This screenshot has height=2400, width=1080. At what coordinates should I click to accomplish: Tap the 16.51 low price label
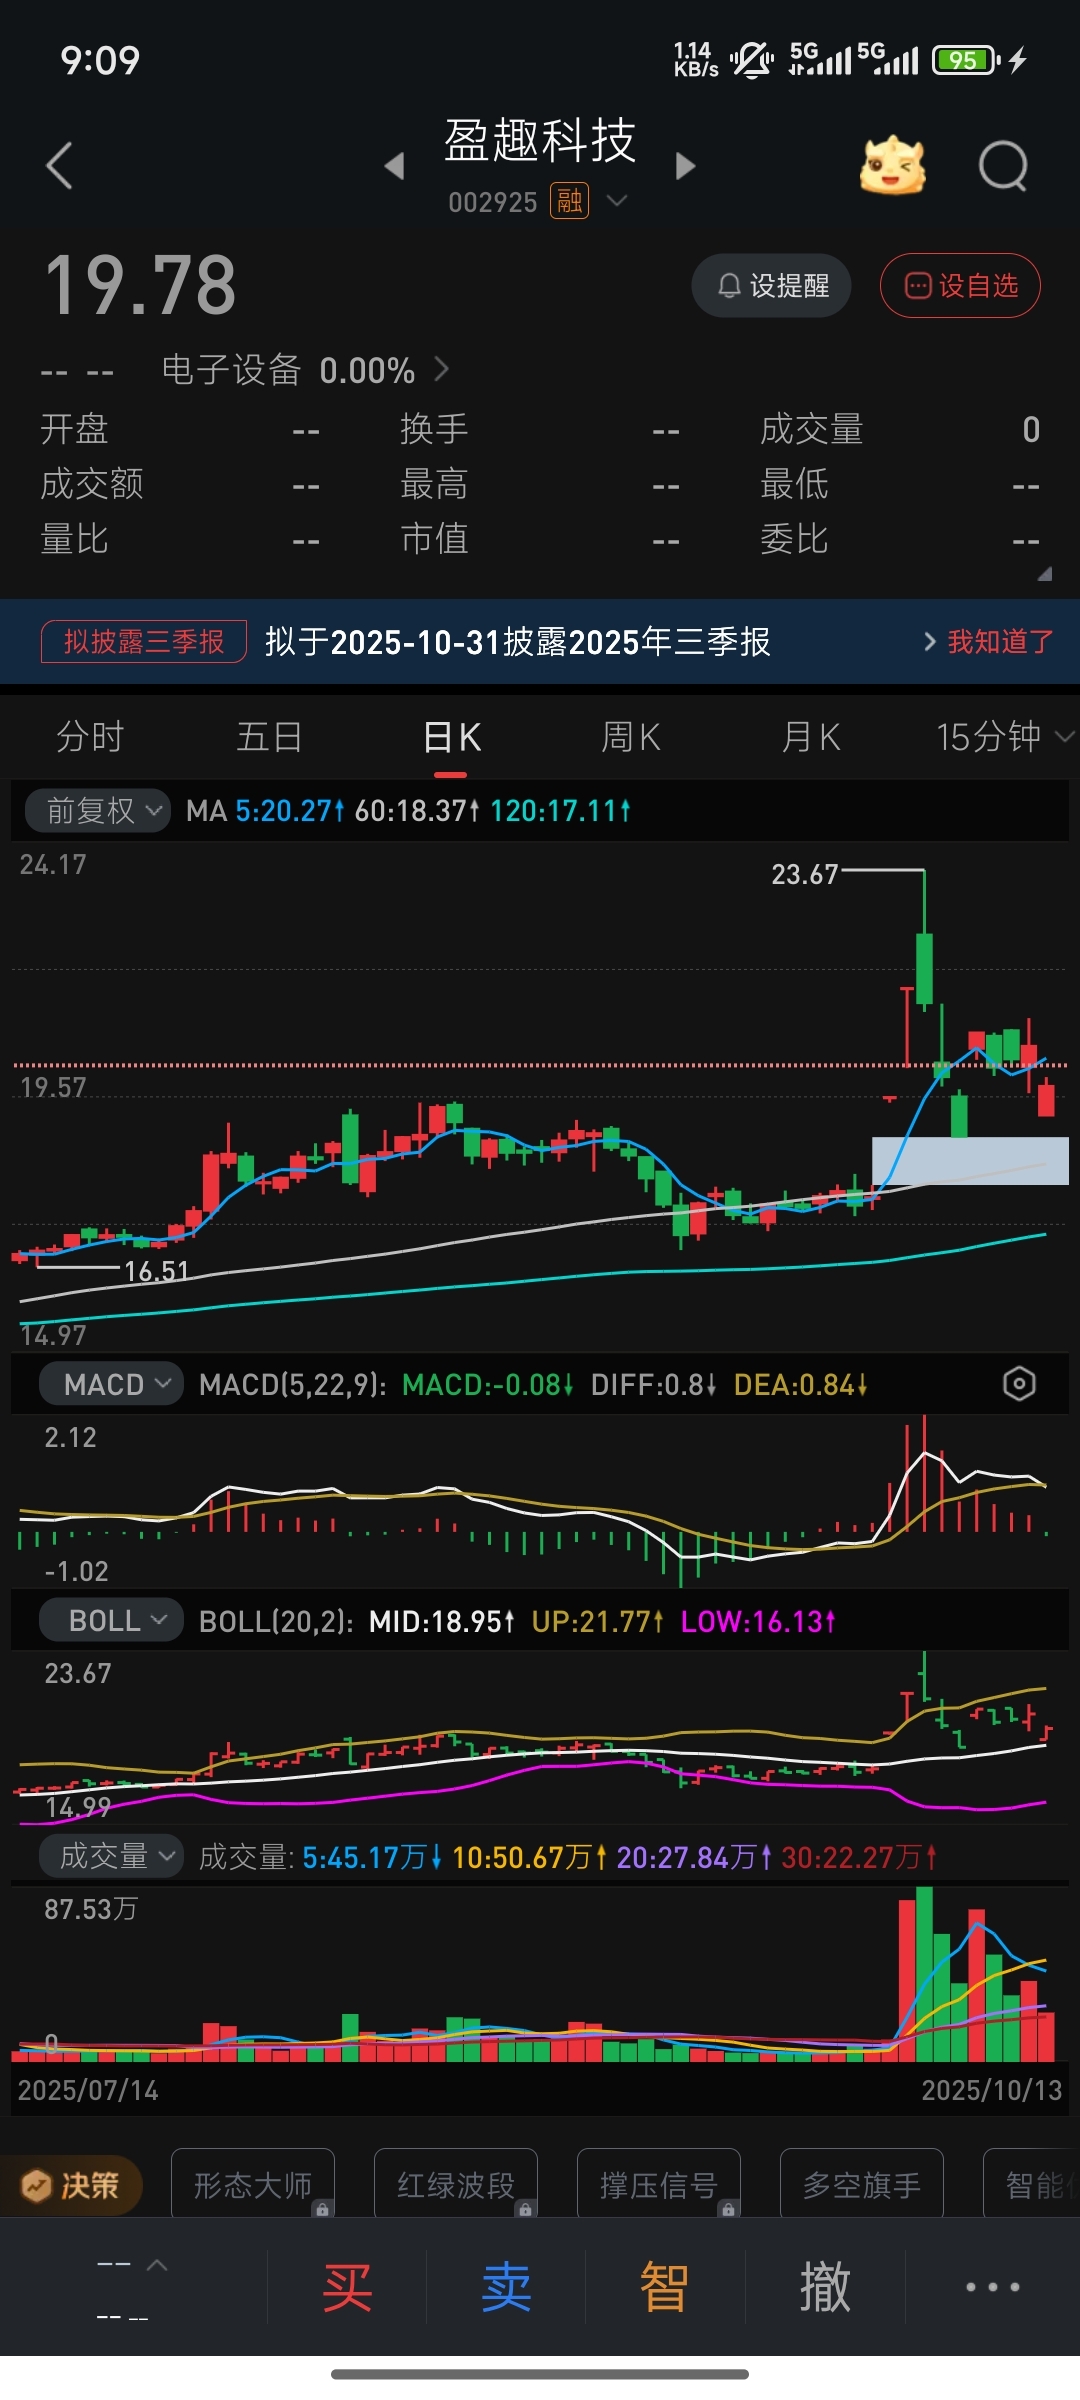(156, 1271)
